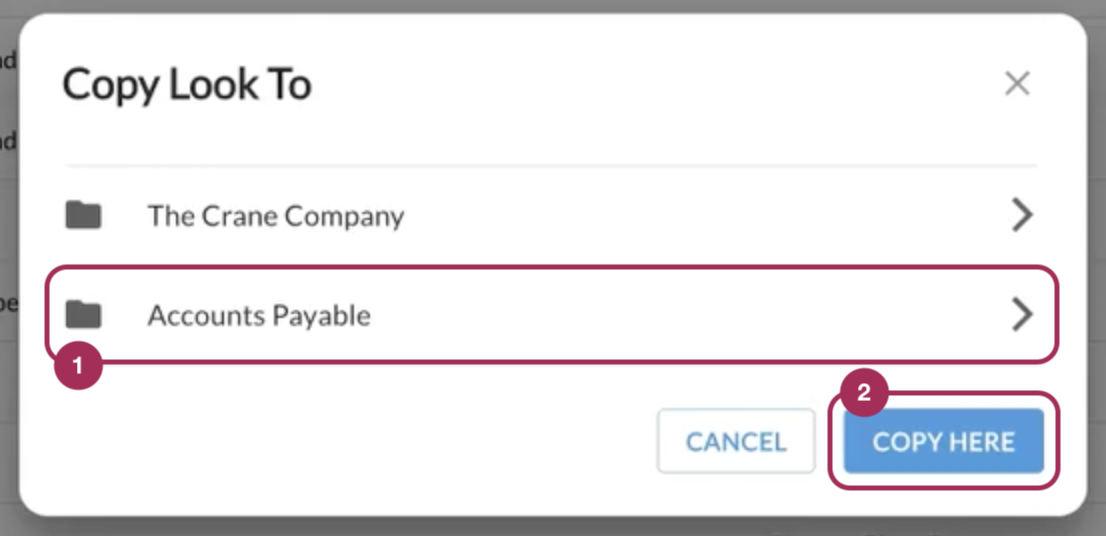Expand The Crane Company folder chevron

(1022, 215)
